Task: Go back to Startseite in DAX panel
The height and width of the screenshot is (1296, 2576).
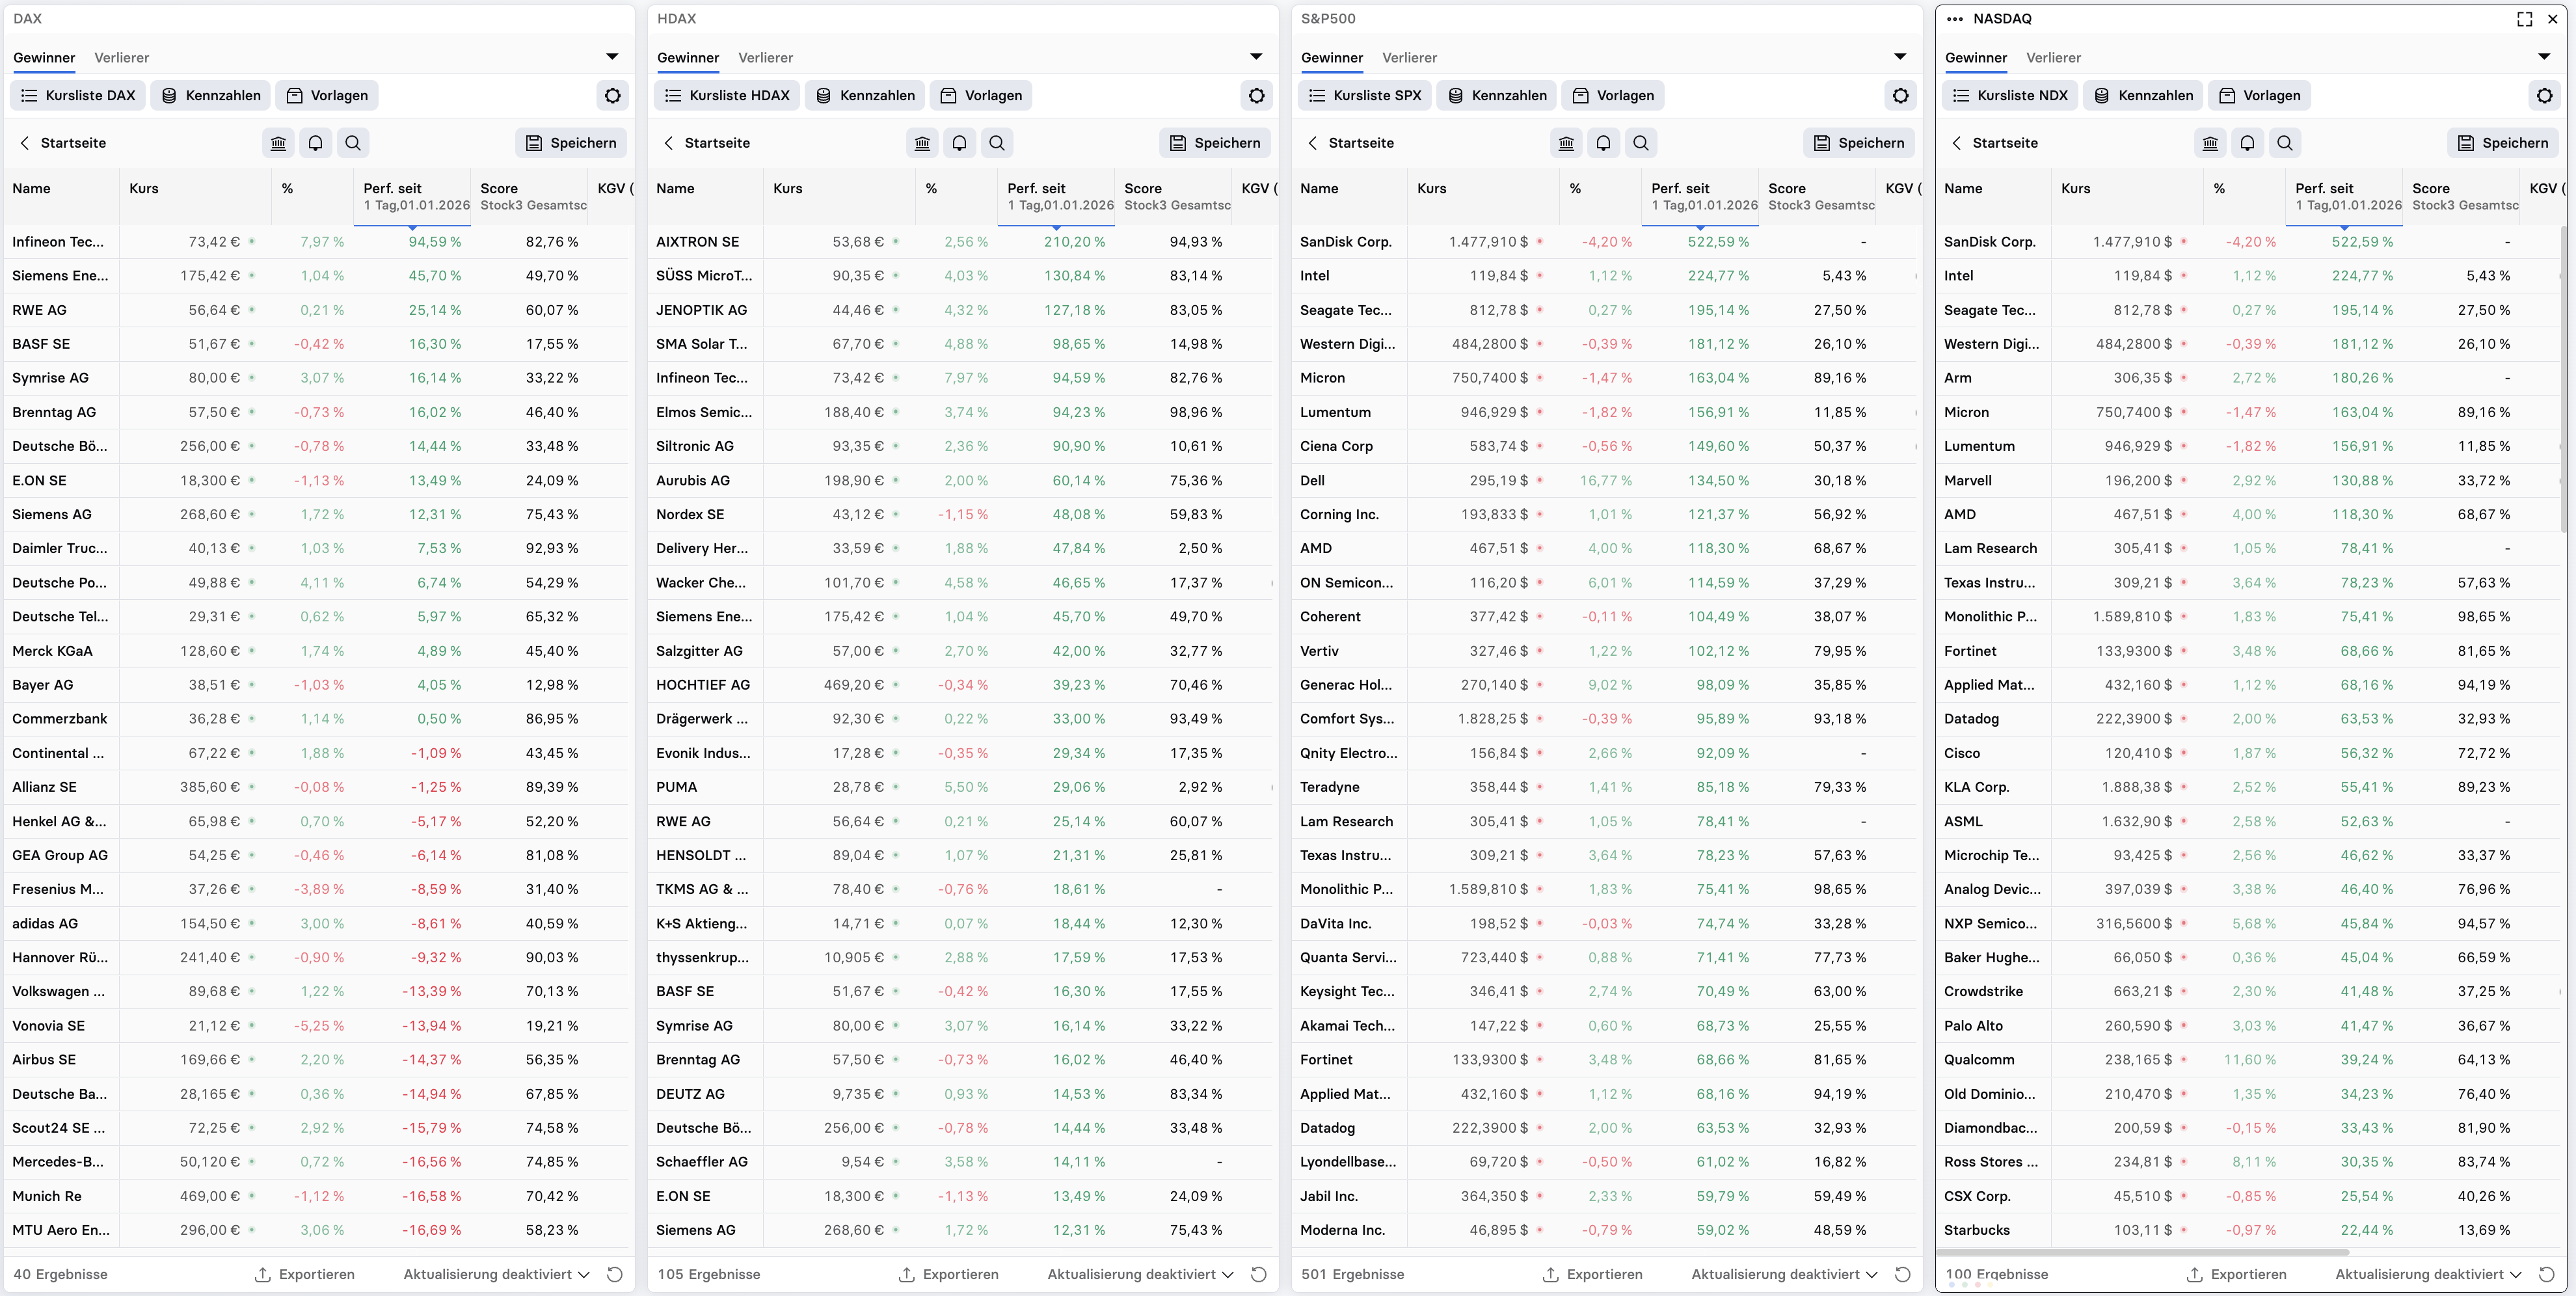Action: (62, 143)
